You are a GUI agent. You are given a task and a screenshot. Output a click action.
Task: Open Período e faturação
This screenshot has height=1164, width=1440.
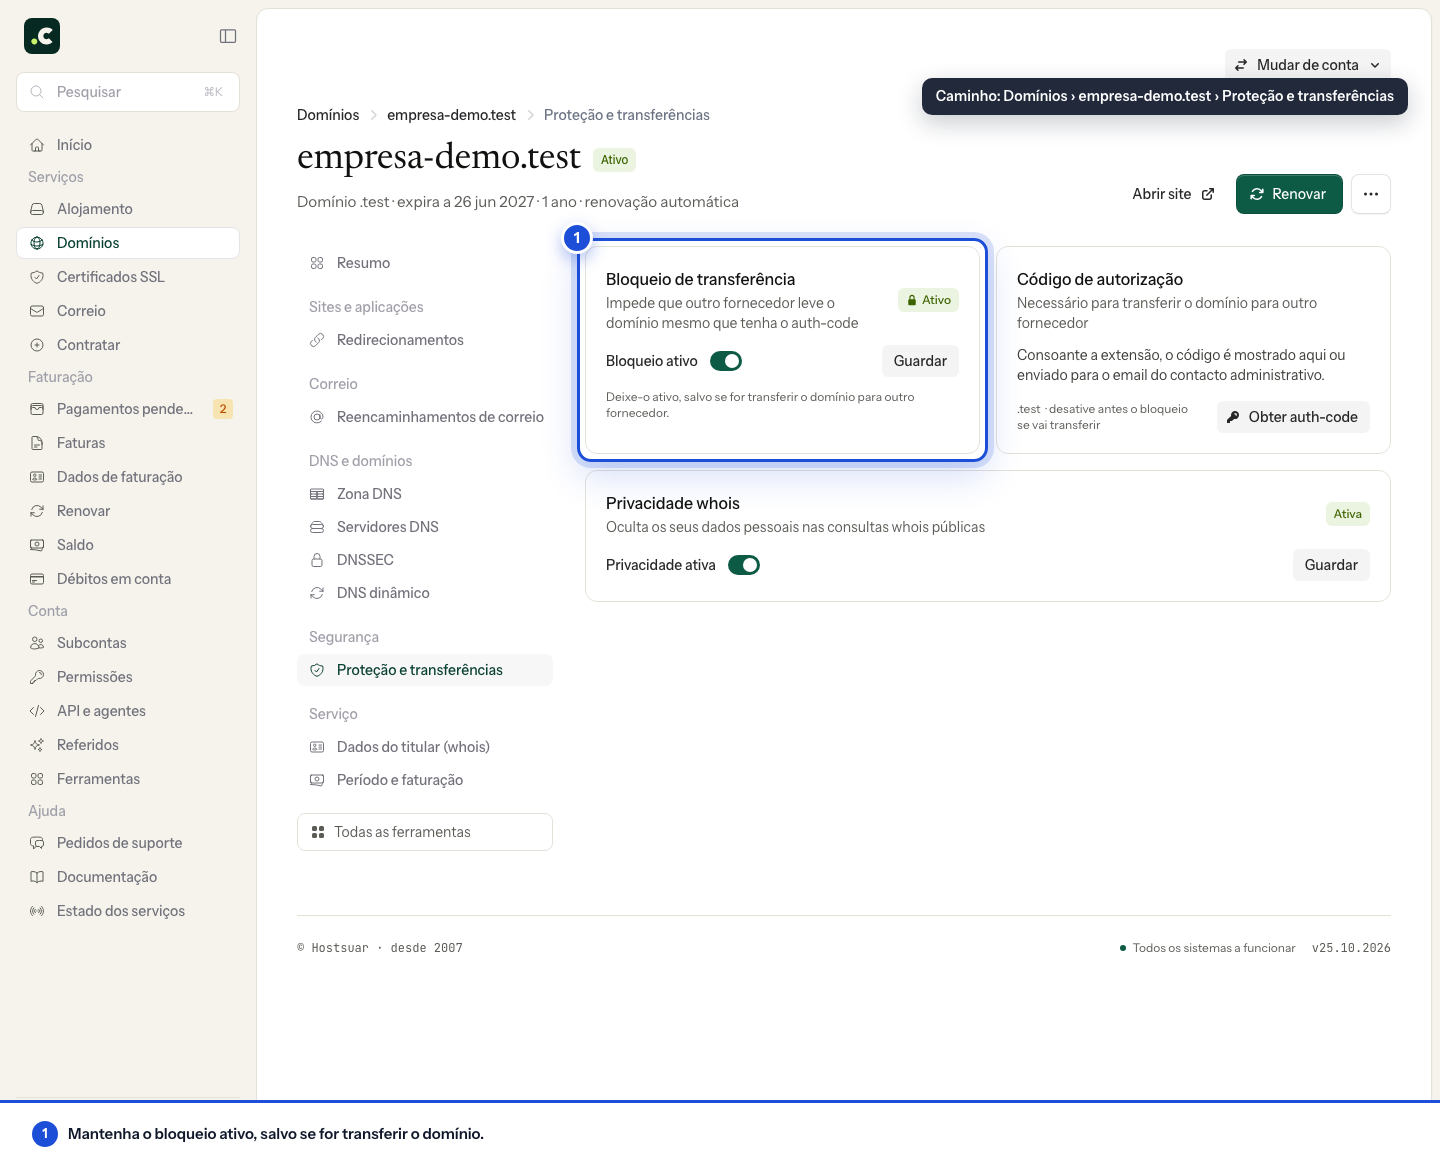click(x=425, y=780)
